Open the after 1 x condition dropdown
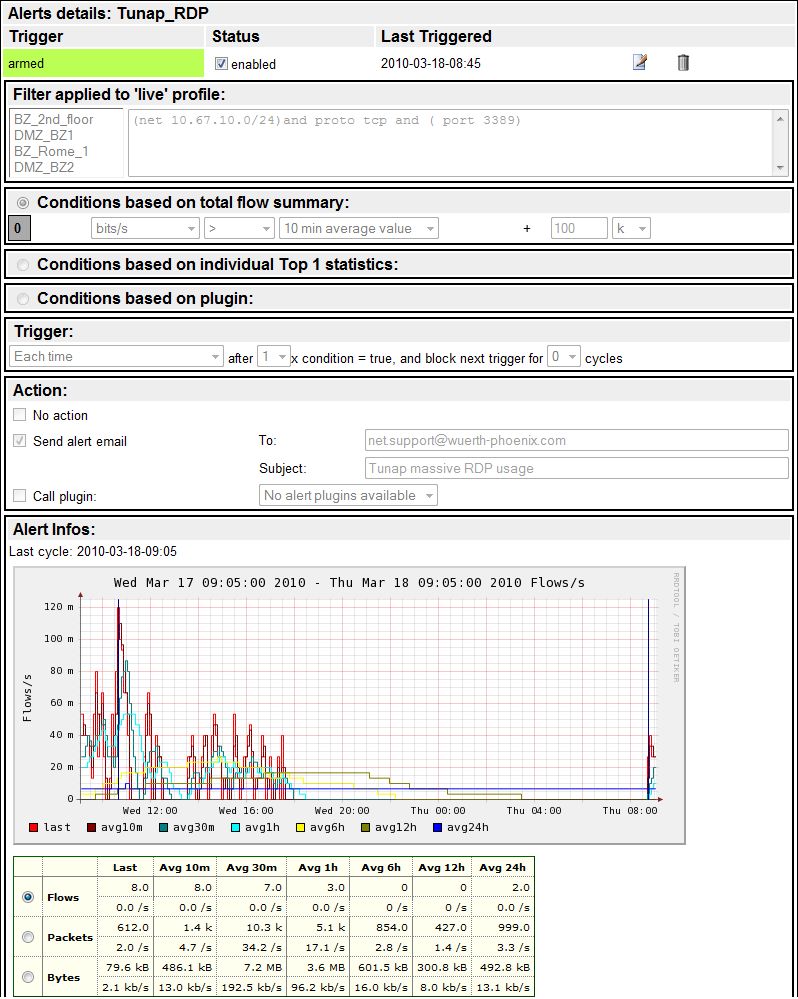This screenshot has width=798, height=999. (273, 356)
